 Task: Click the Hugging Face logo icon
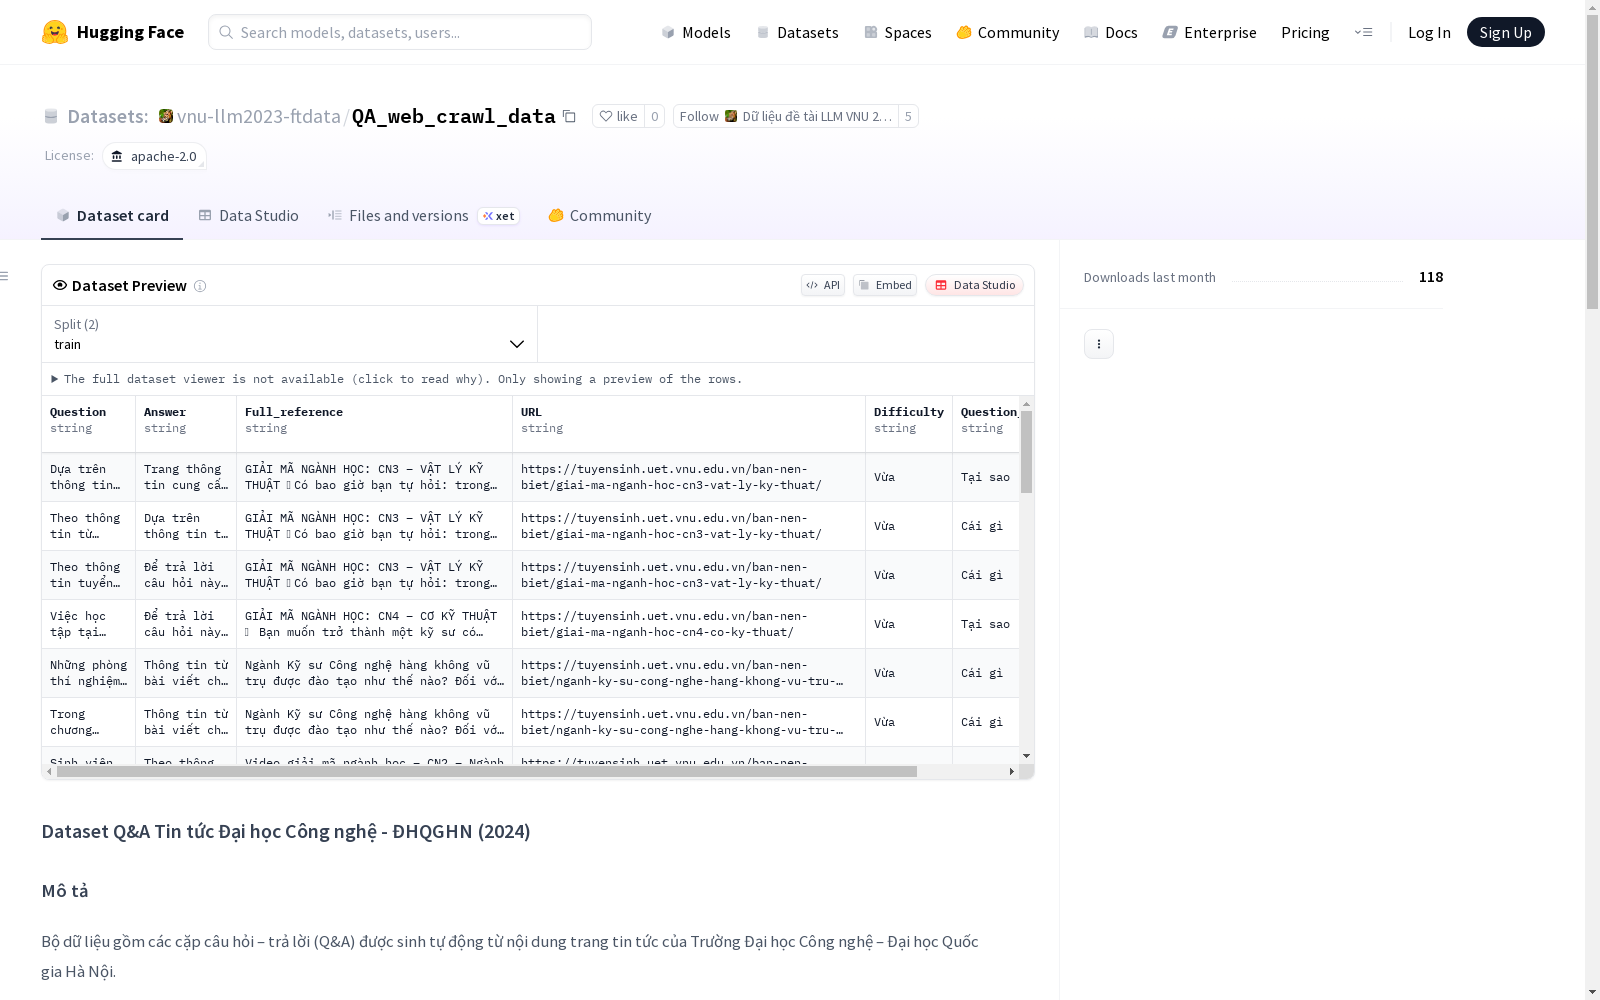(x=55, y=32)
